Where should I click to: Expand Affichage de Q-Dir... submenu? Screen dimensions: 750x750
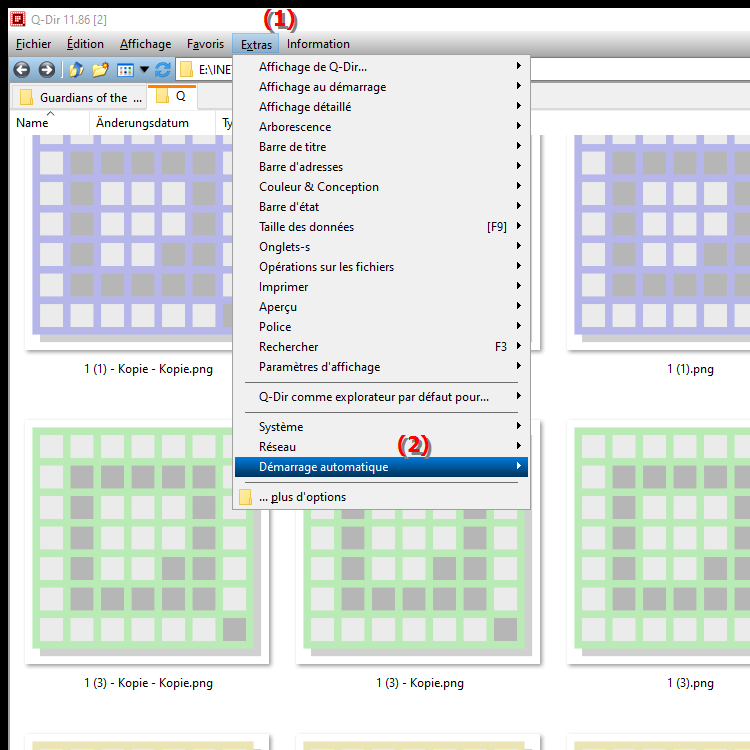pyautogui.click(x=381, y=66)
